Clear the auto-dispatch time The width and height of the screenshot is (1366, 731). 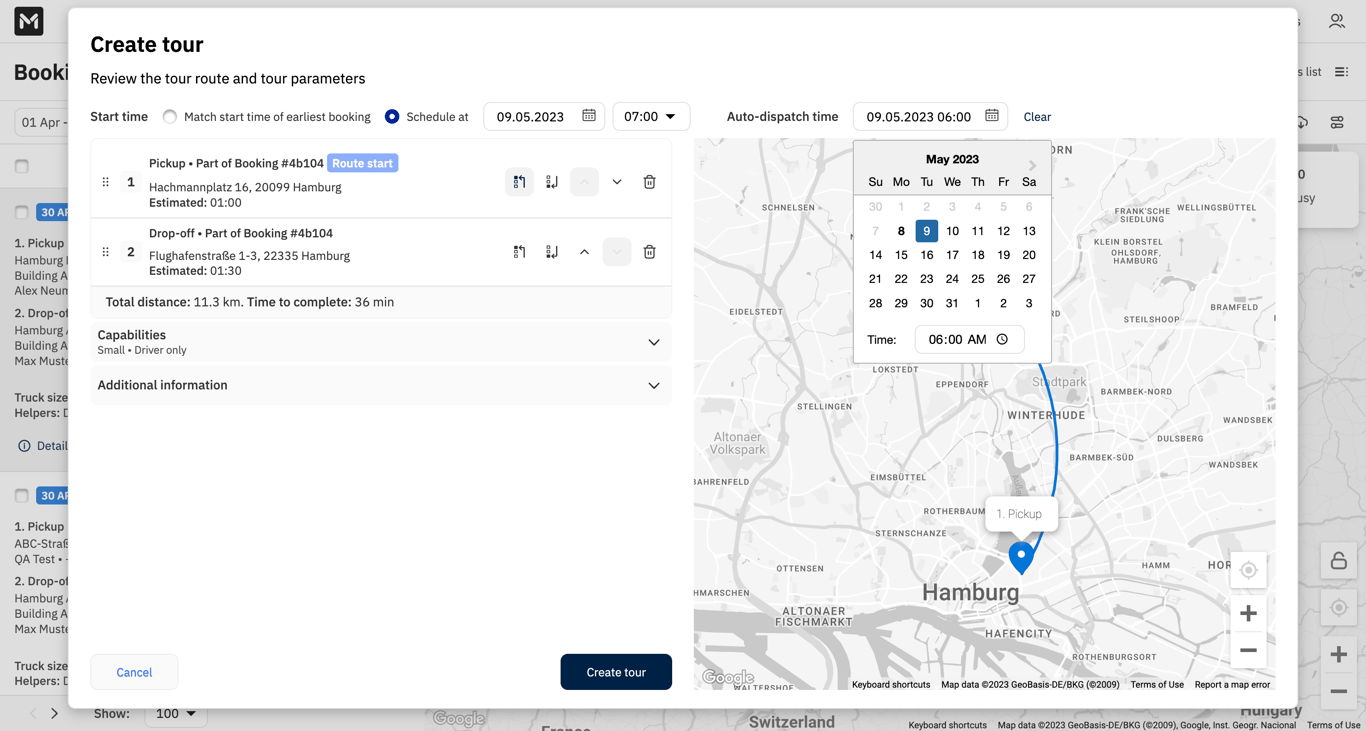1037,117
